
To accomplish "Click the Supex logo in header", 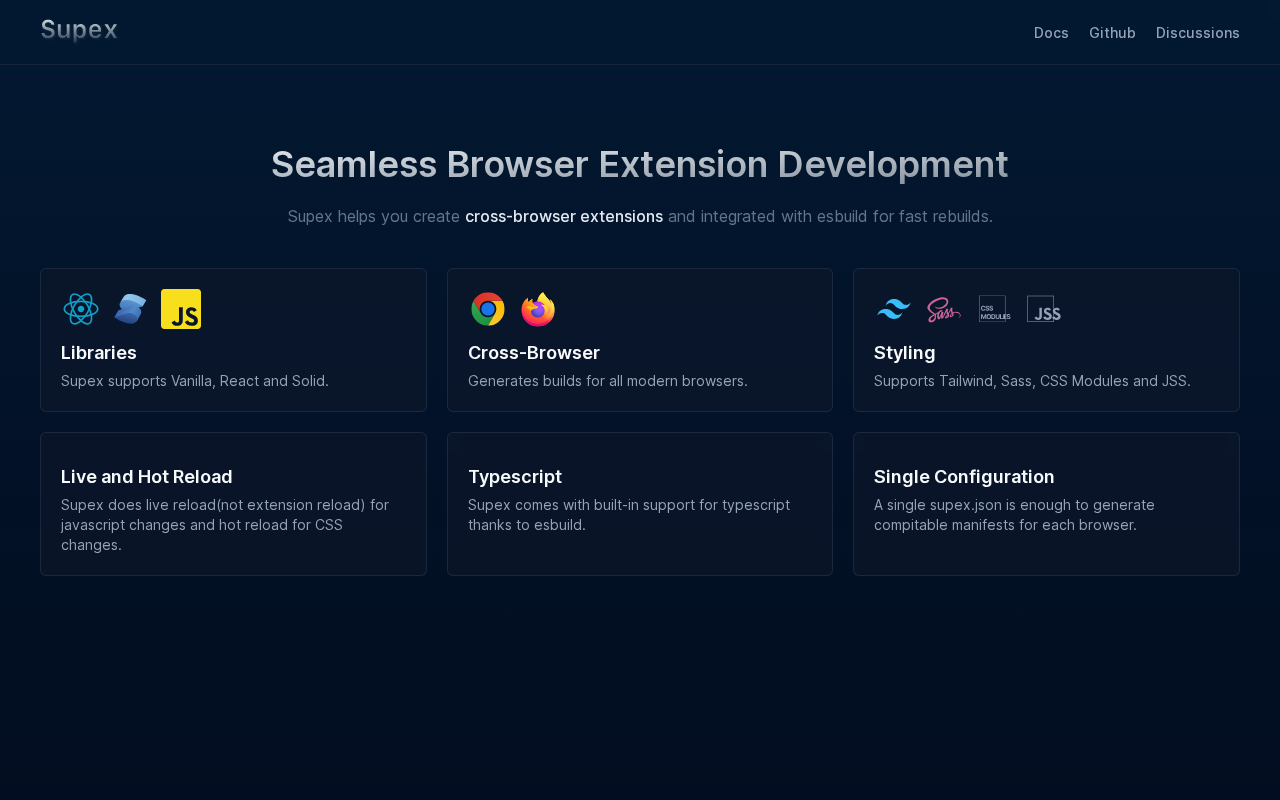I will tap(79, 31).
